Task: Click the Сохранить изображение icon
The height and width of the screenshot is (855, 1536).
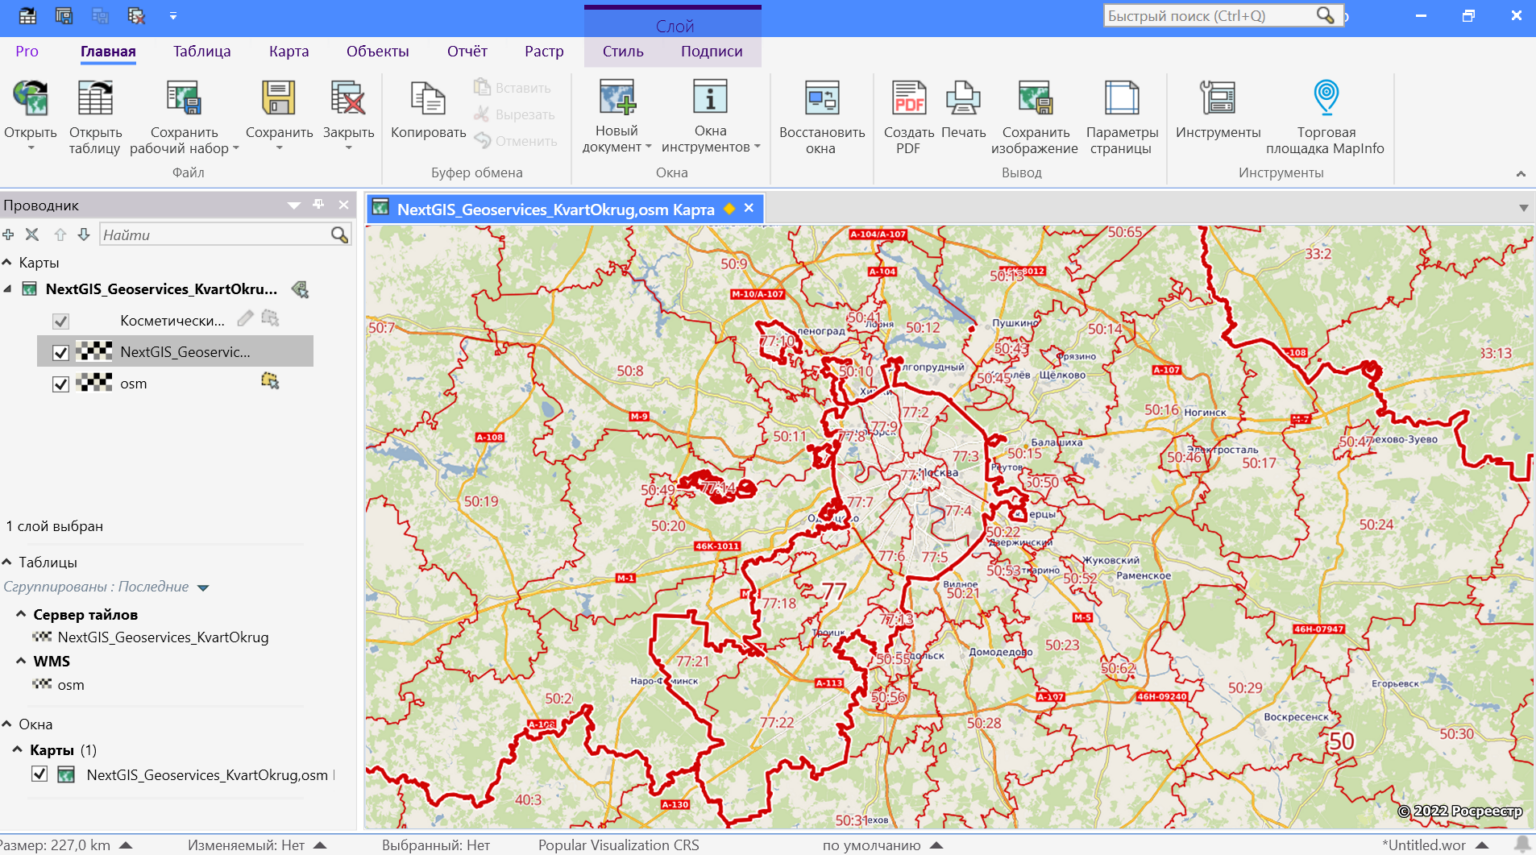Action: pos(1035,113)
